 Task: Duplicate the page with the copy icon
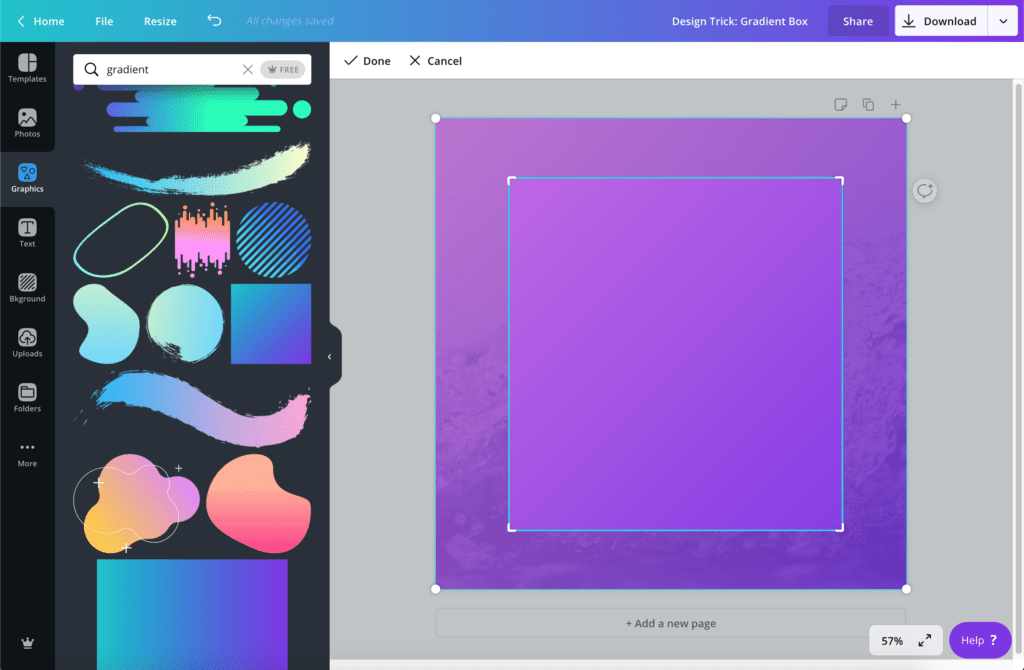tap(868, 104)
